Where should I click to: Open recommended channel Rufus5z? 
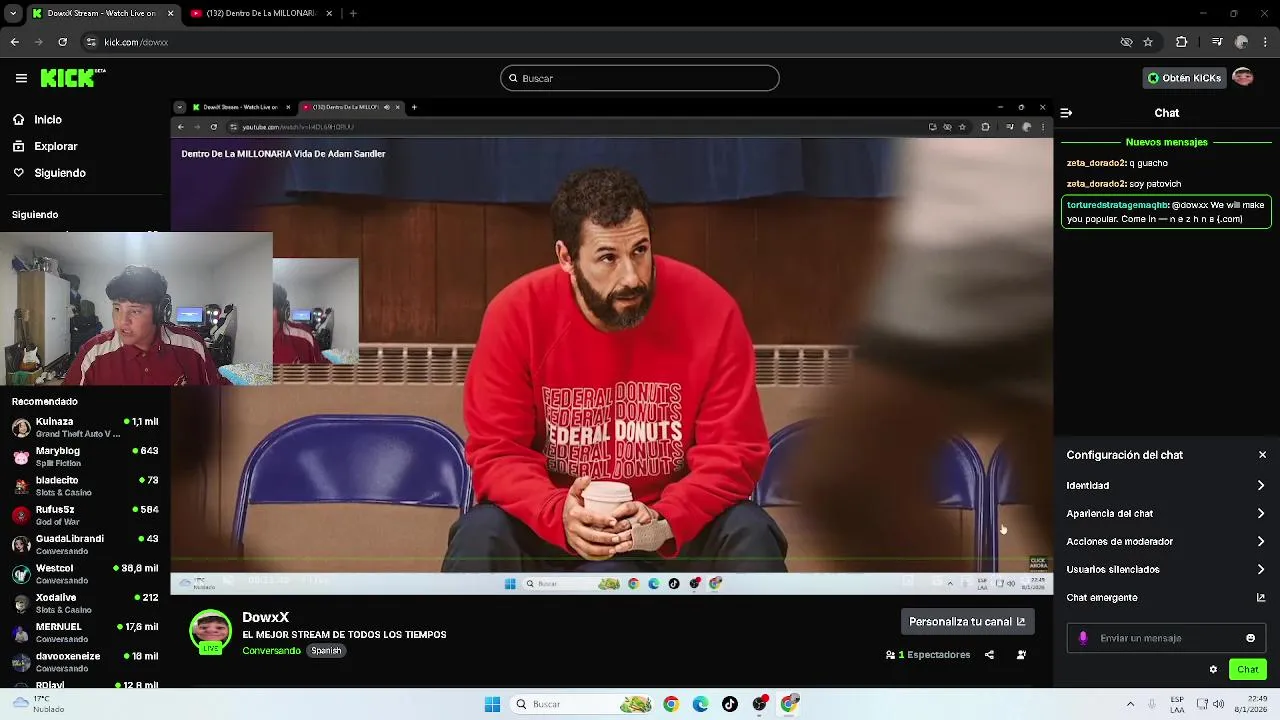pos(85,515)
